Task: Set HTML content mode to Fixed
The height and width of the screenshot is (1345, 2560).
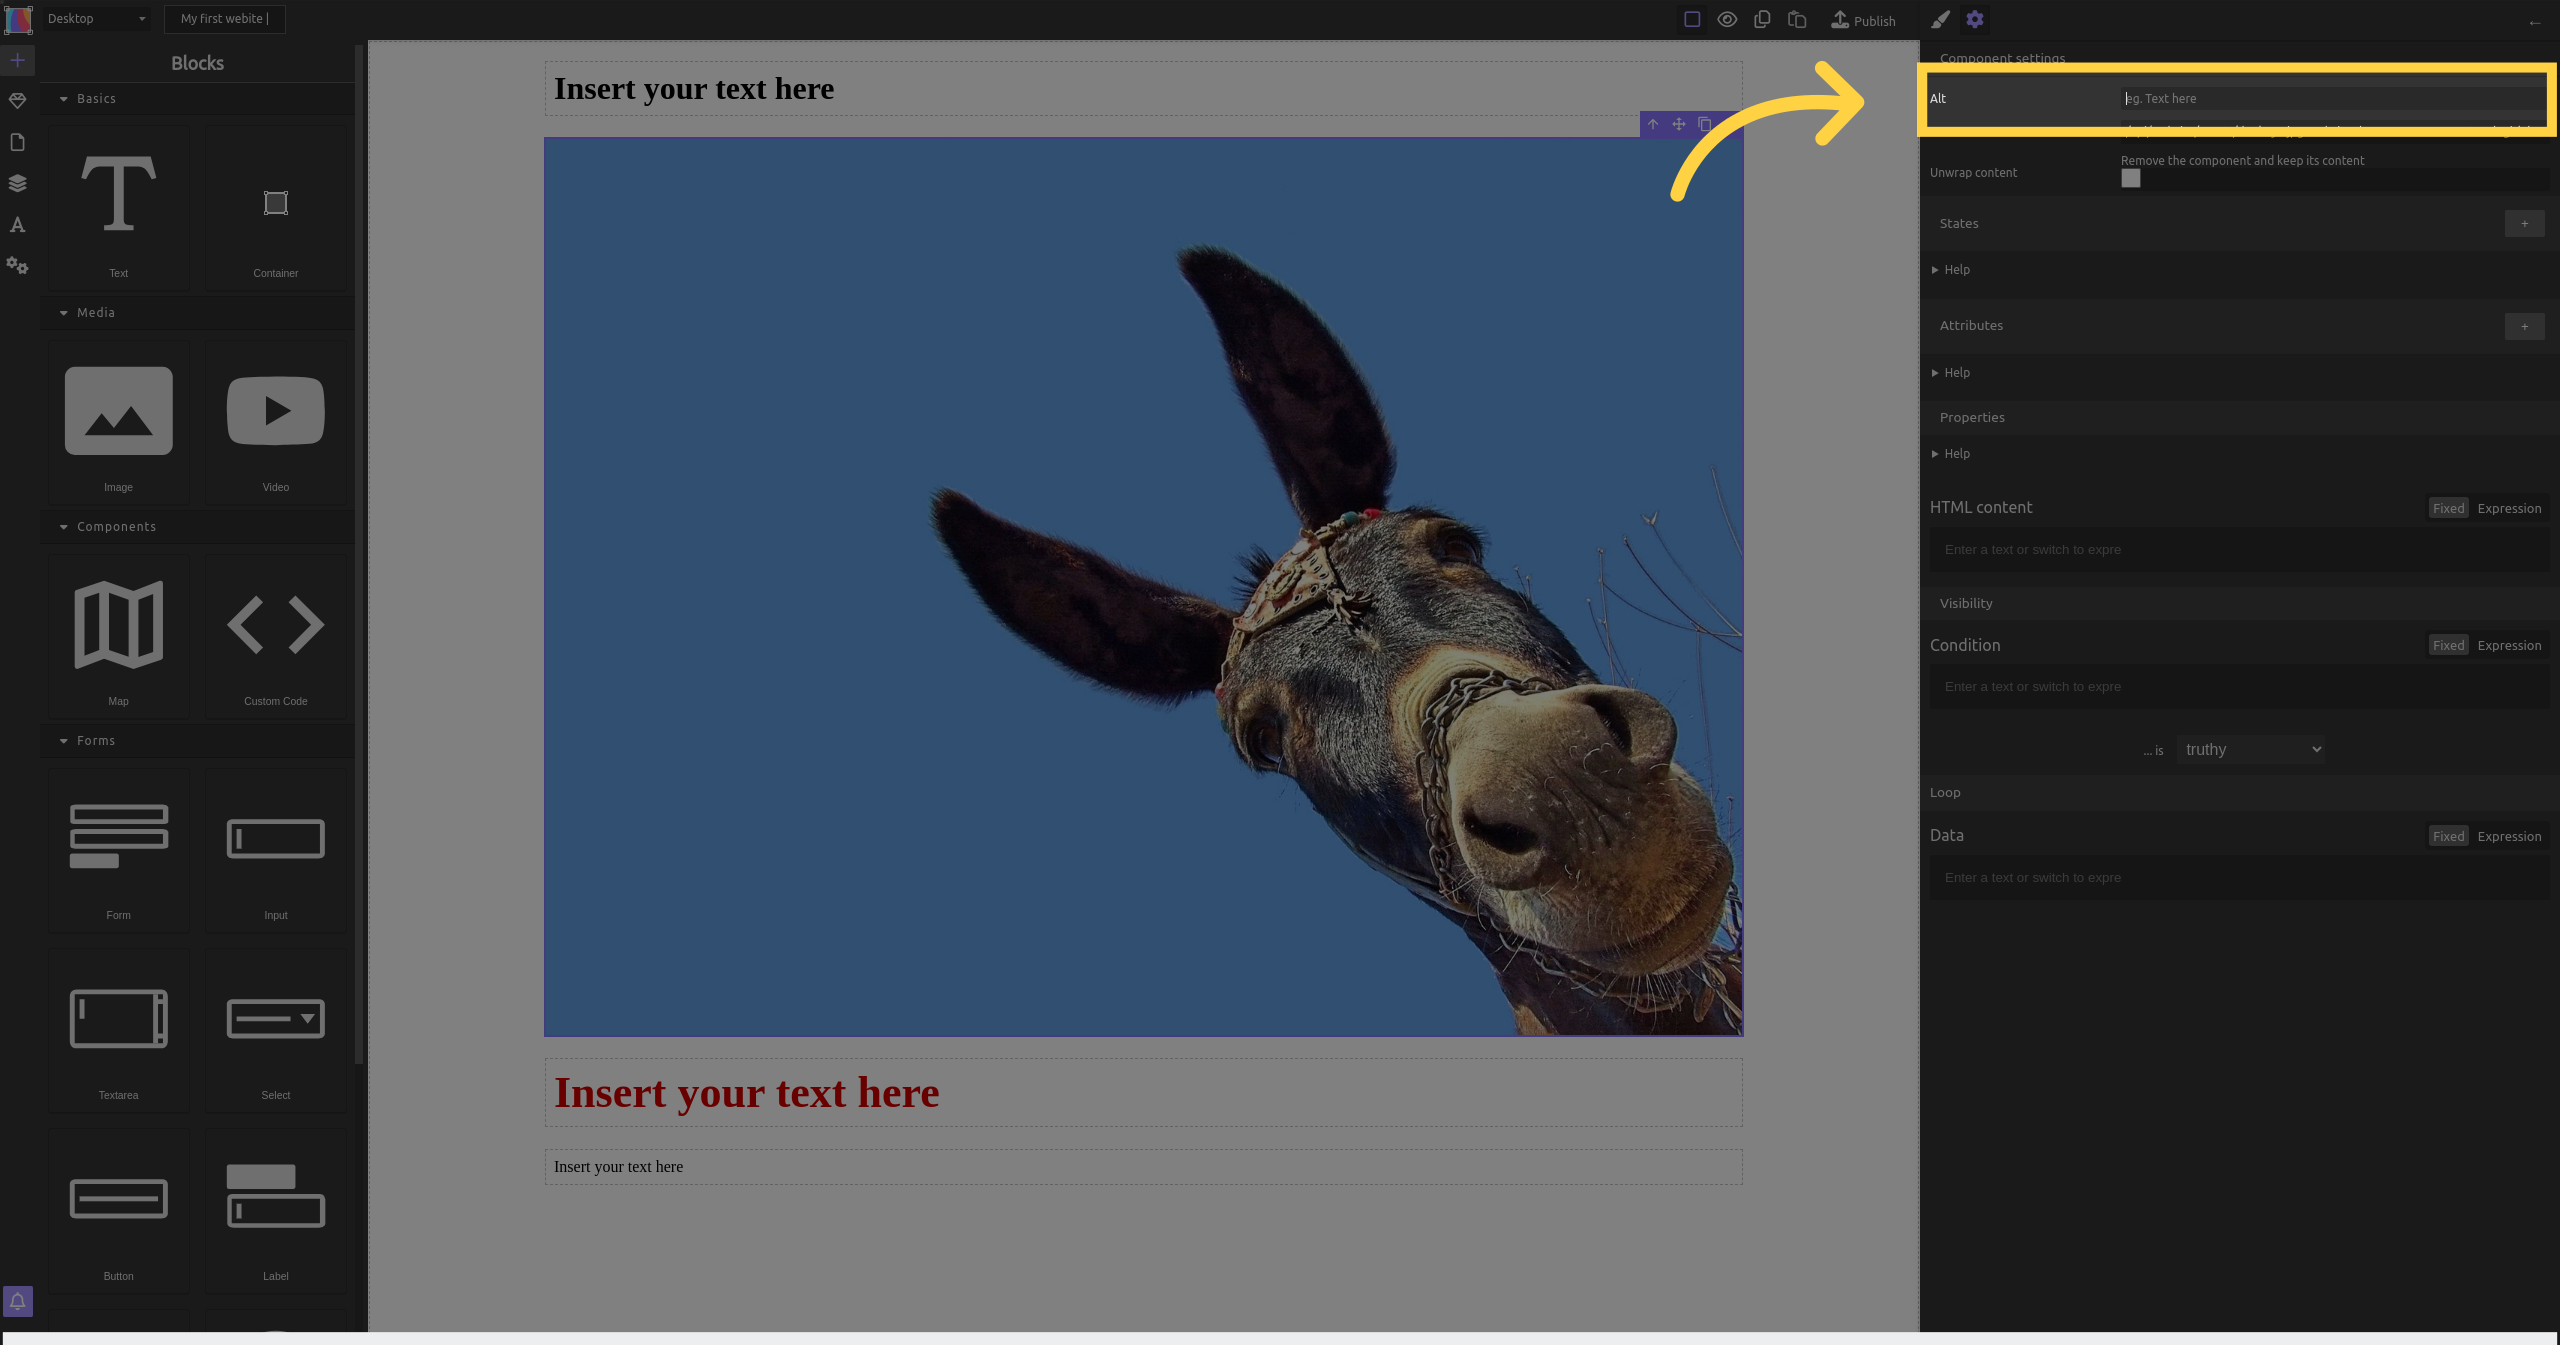Action: (2448, 508)
